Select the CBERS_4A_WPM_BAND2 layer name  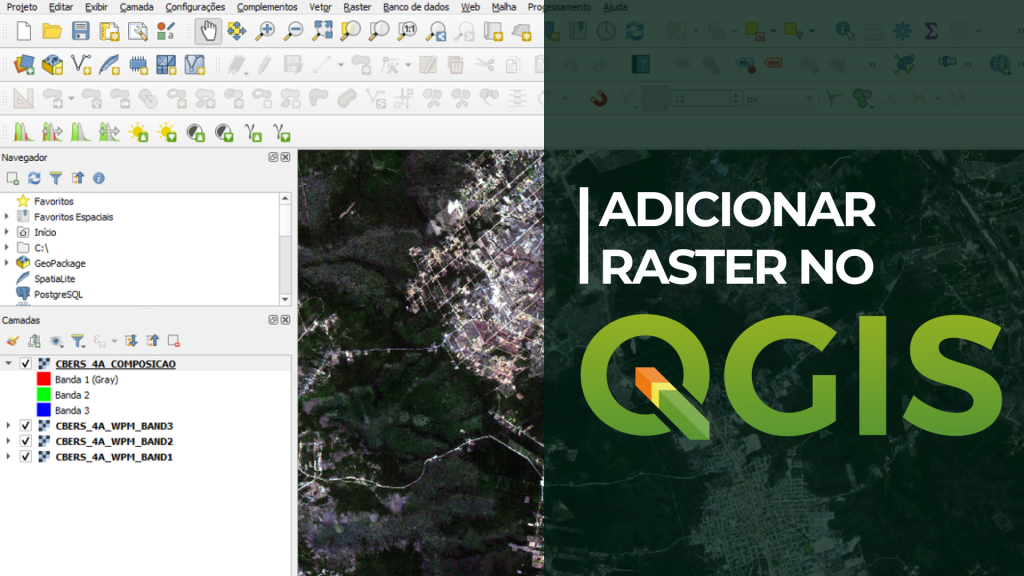click(114, 441)
